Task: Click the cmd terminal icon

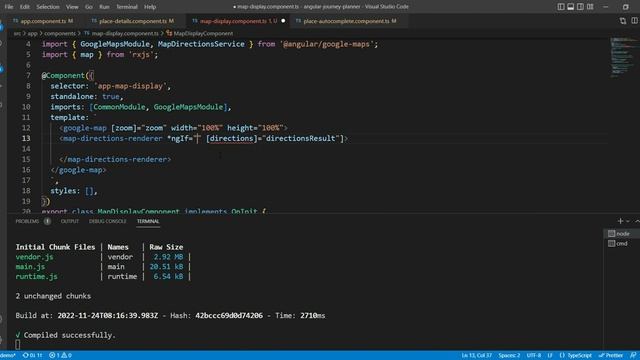Action: (x=611, y=243)
